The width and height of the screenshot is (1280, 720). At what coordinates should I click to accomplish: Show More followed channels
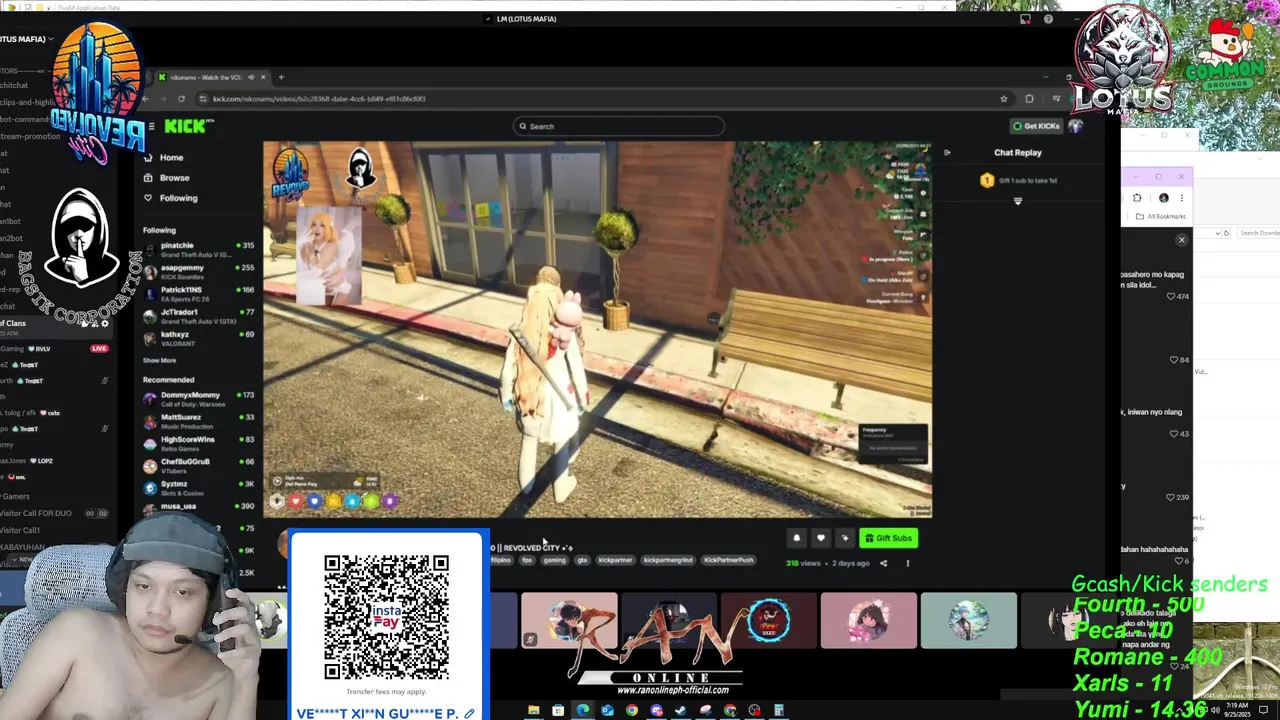pos(159,360)
